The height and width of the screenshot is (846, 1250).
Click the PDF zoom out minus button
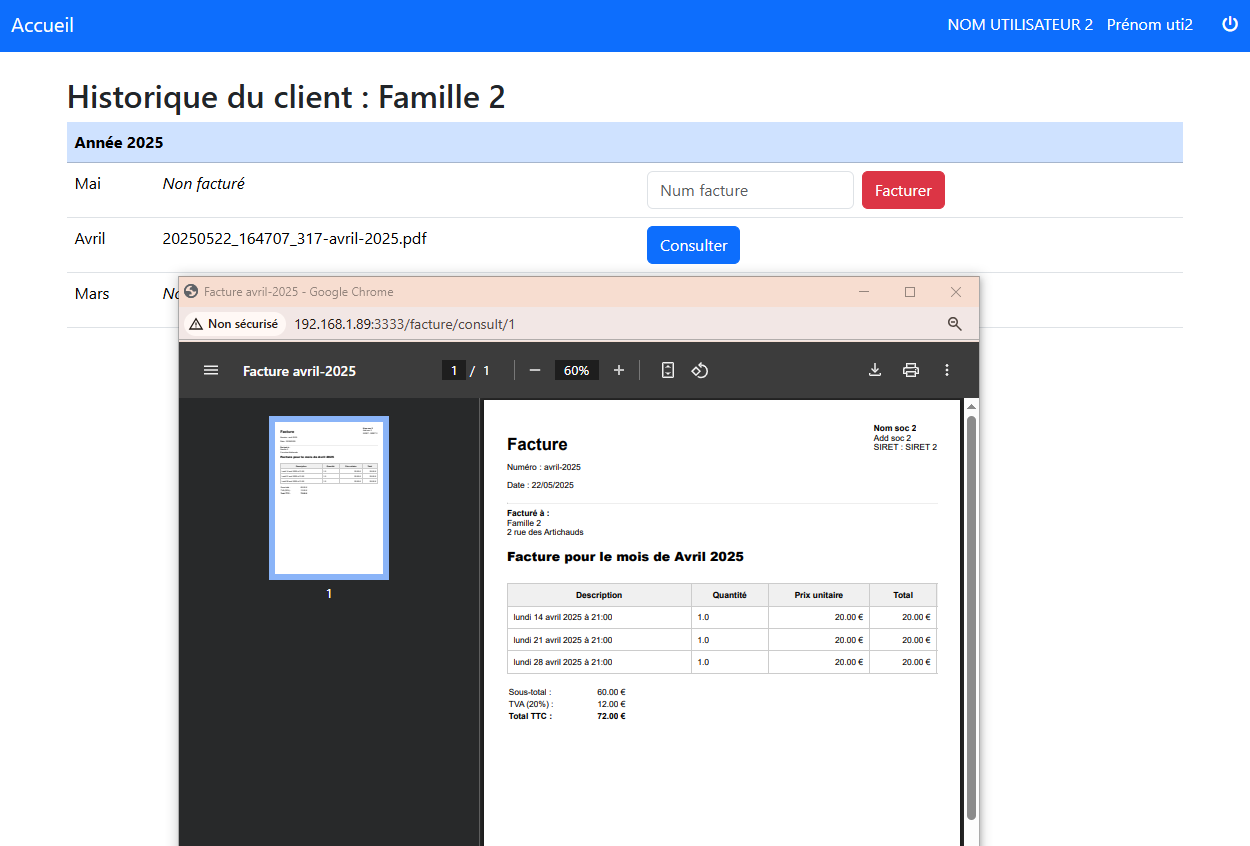tap(535, 370)
